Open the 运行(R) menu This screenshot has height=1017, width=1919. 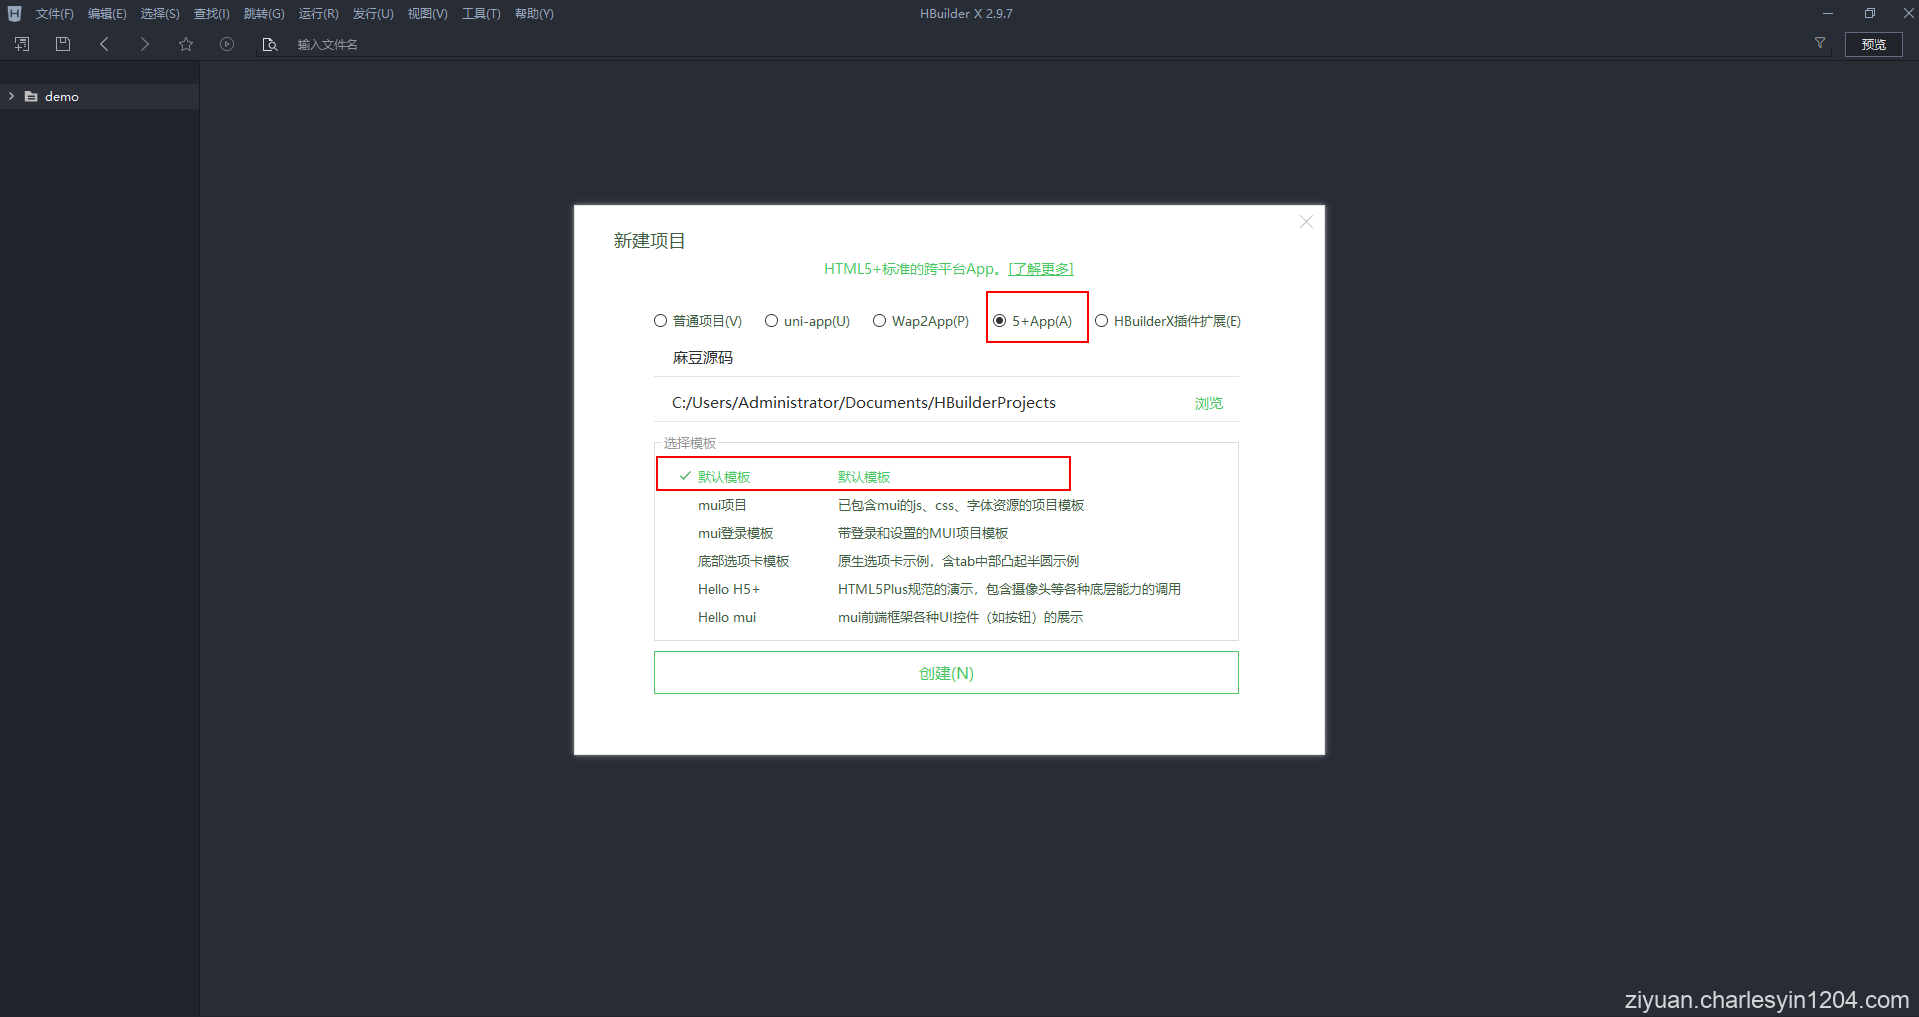318,13
